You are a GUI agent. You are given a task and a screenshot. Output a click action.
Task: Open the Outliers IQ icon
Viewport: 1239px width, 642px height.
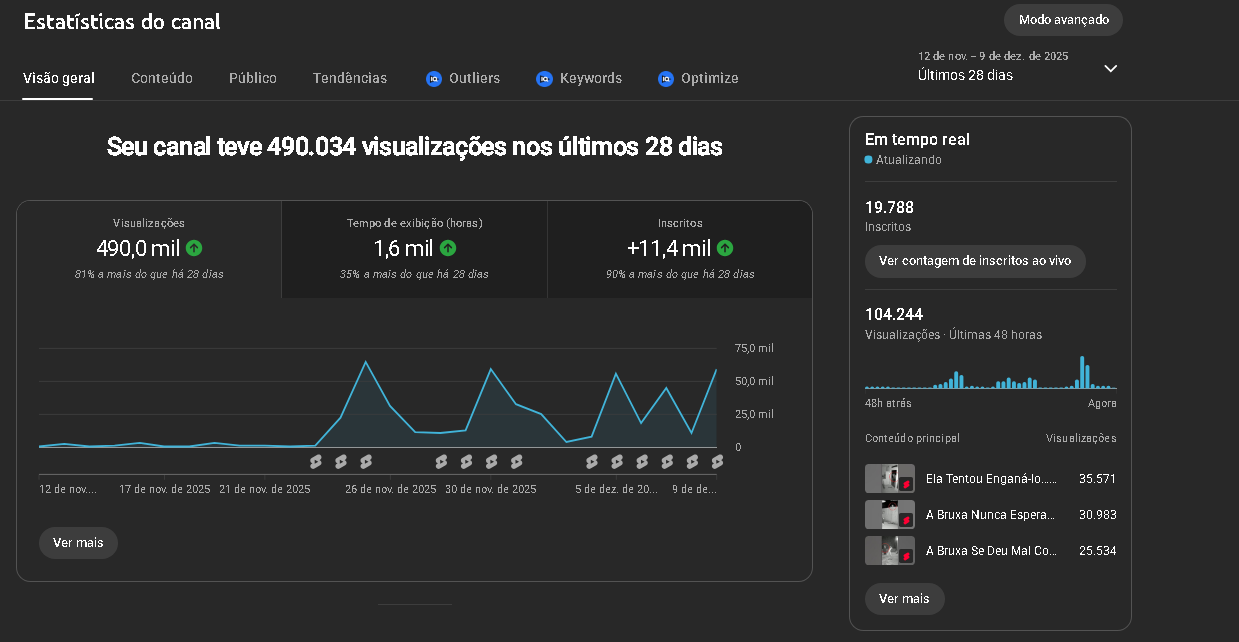[434, 79]
